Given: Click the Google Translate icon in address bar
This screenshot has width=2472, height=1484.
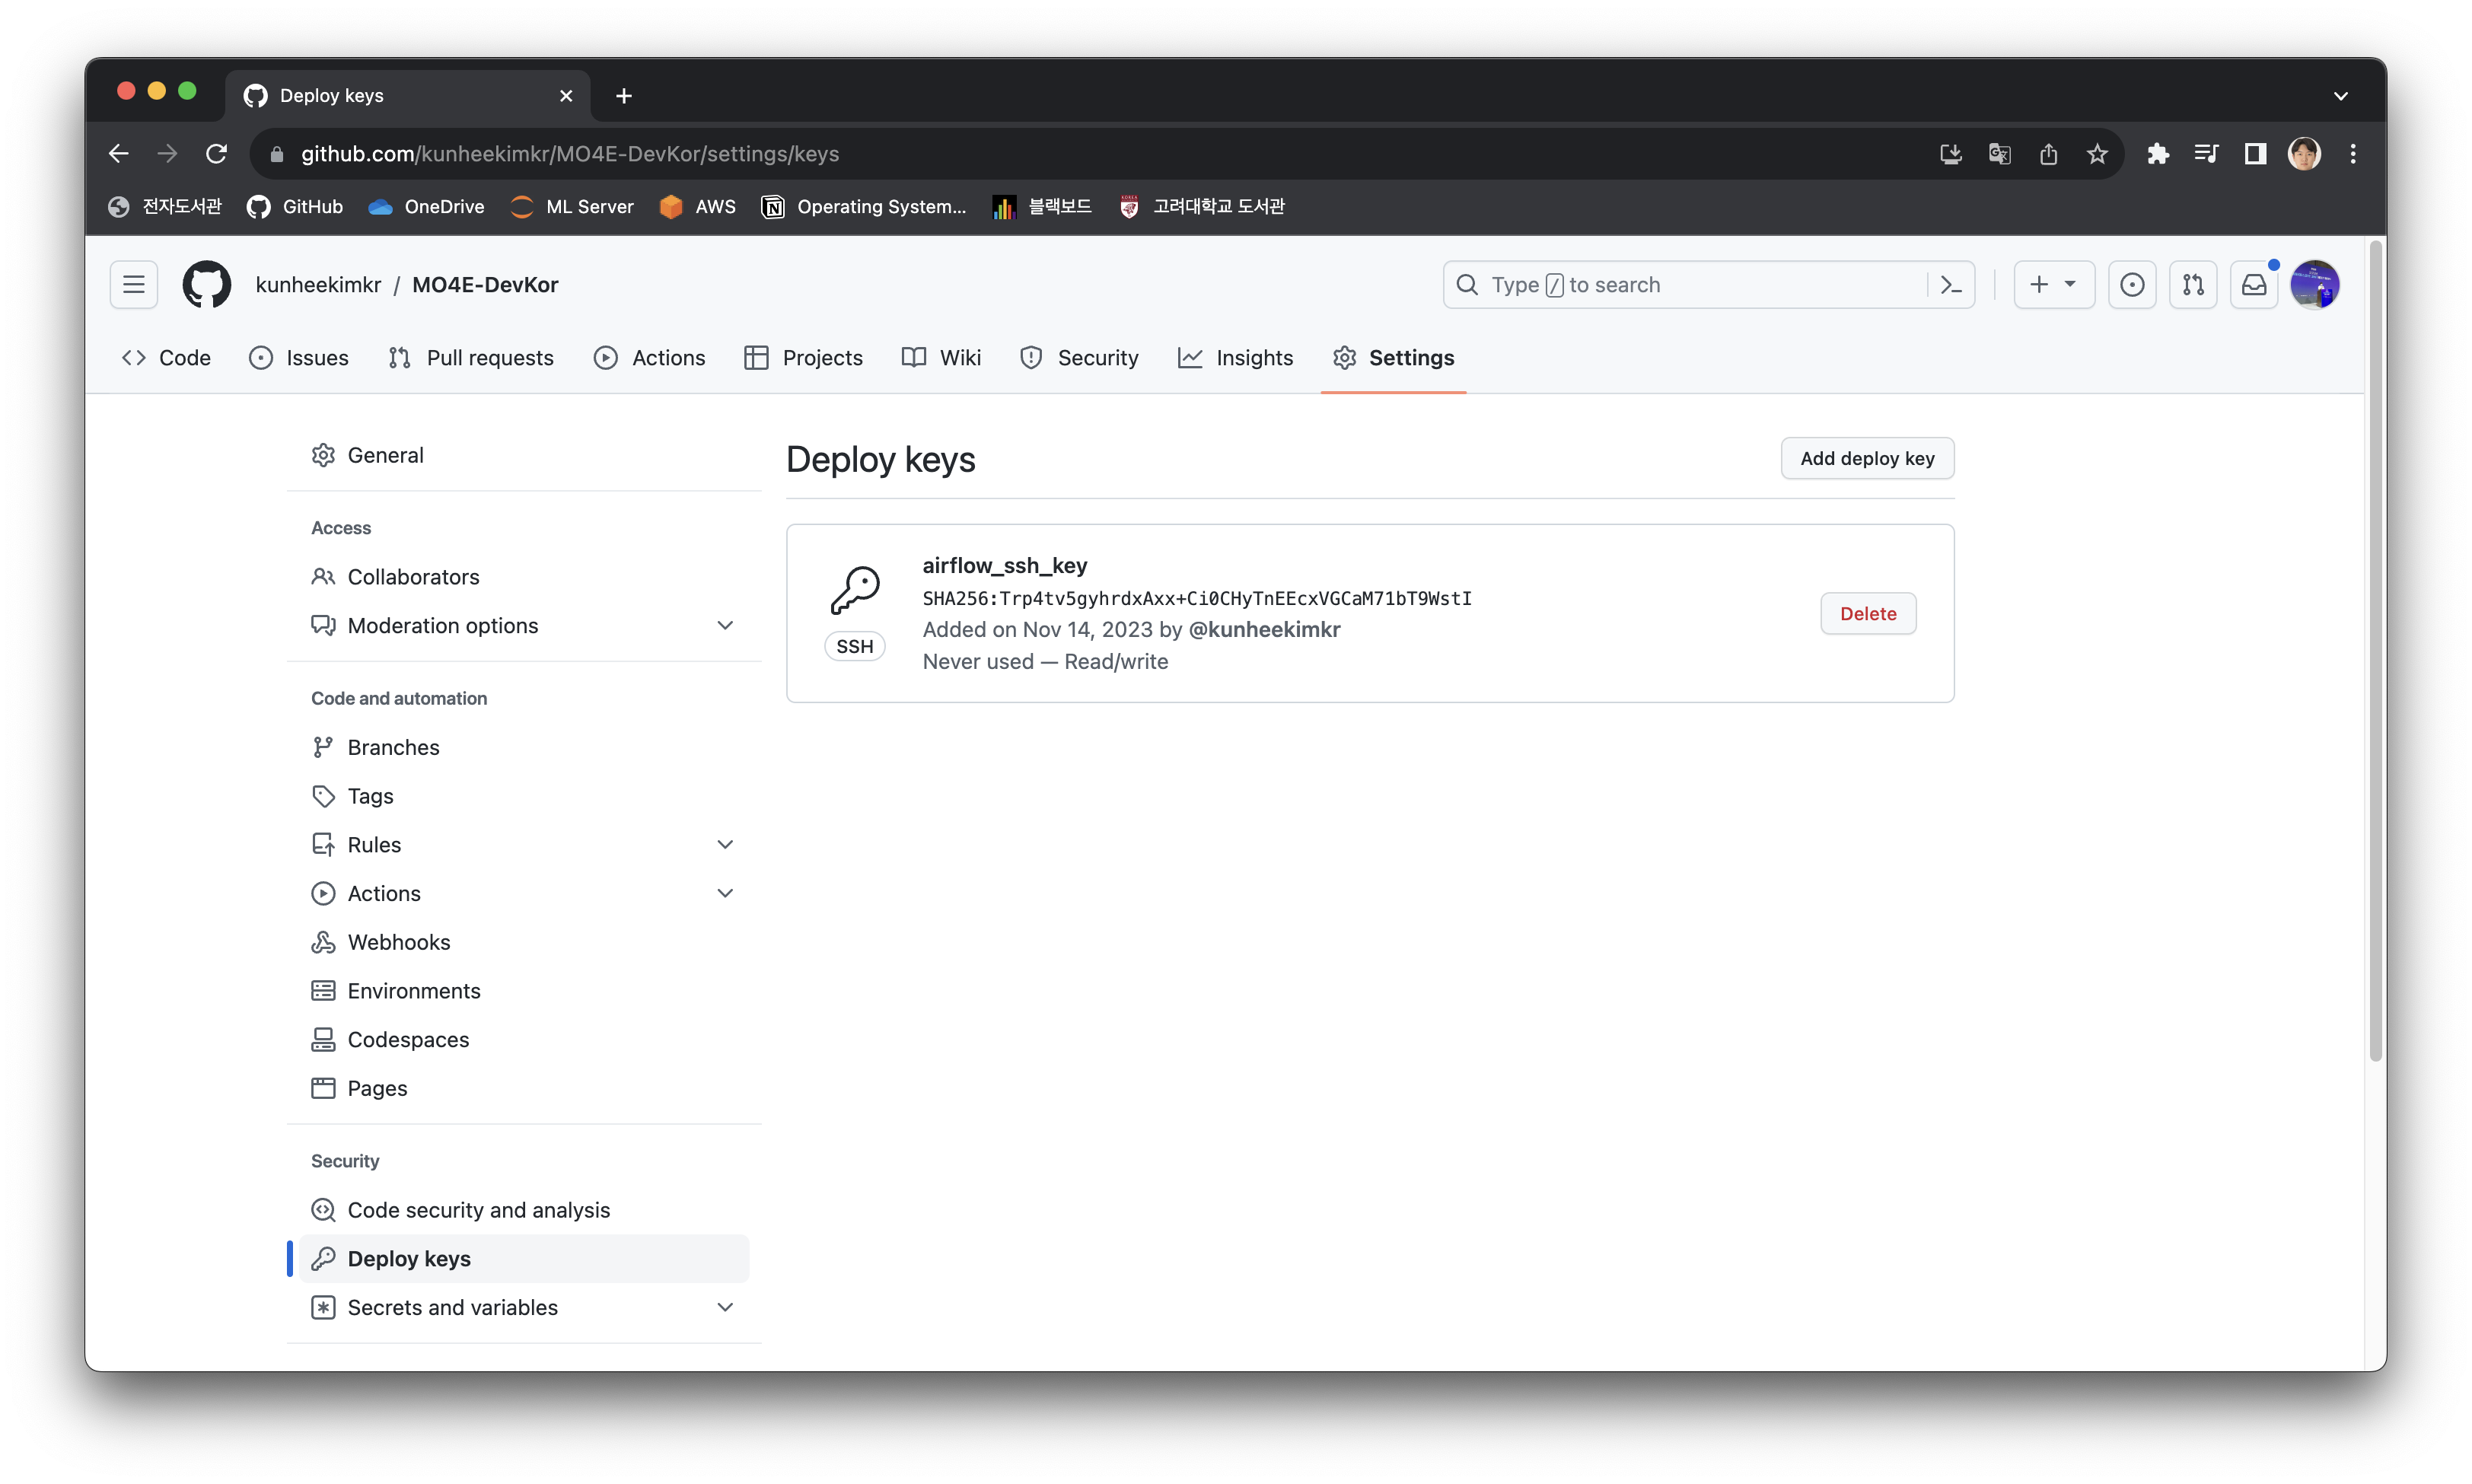Looking at the screenshot, I should coord(1999,154).
